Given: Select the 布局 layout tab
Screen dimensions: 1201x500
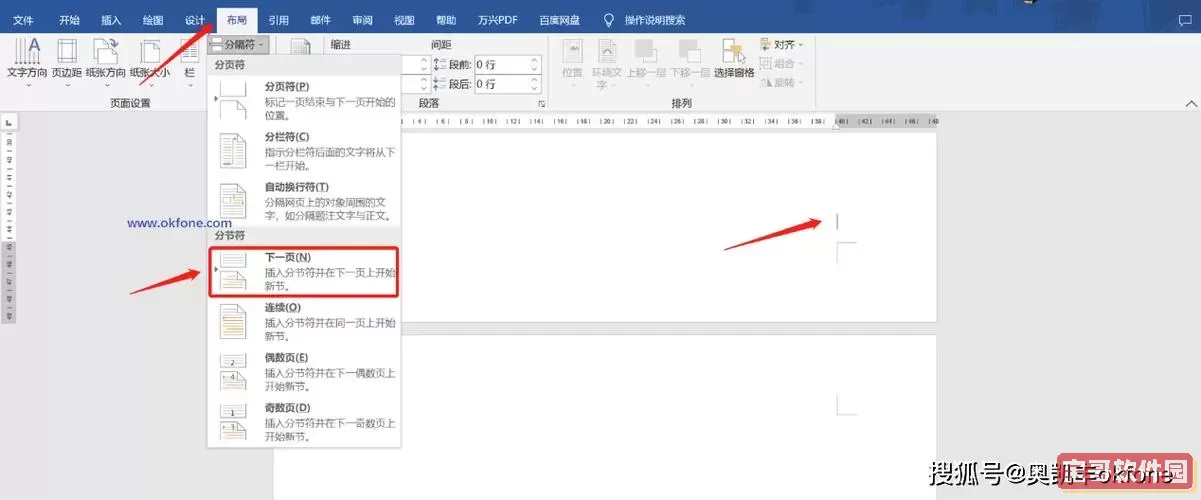Looking at the screenshot, I should (x=237, y=20).
